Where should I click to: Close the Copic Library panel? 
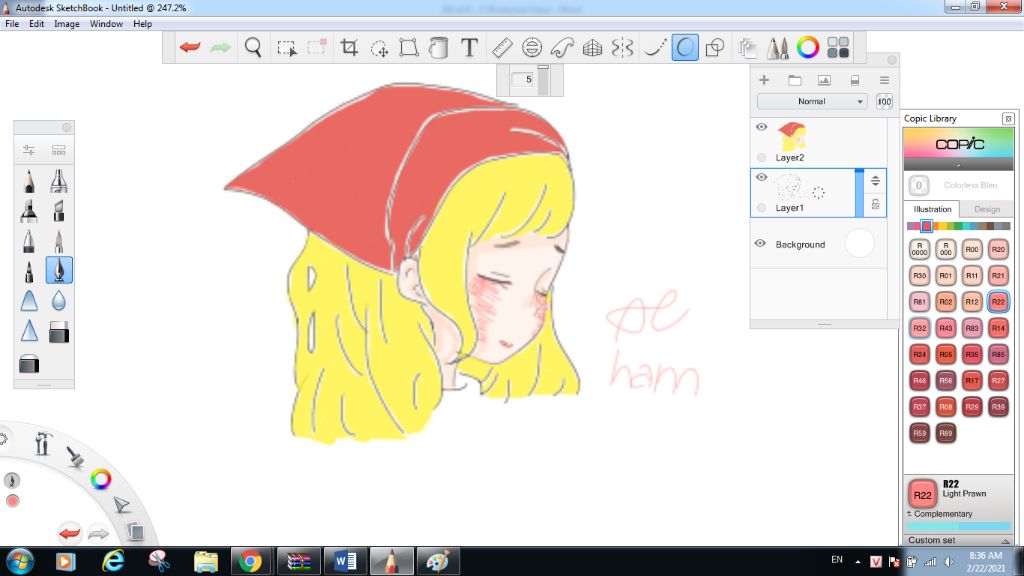[1008, 119]
